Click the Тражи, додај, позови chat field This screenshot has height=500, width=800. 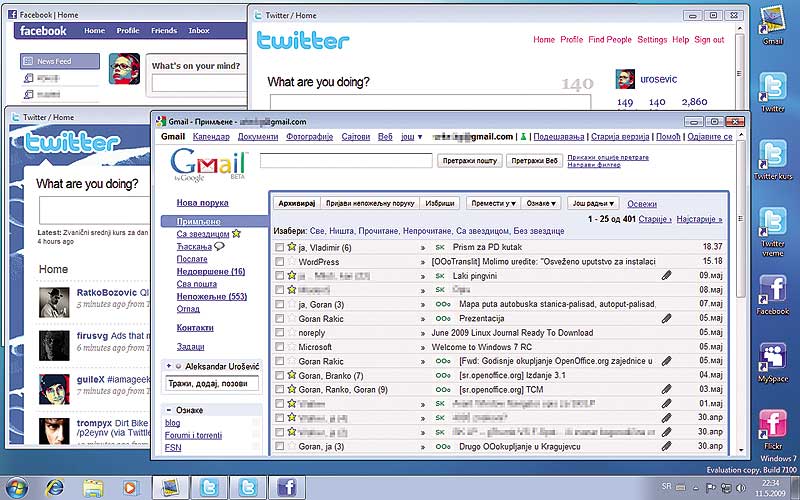[x=212, y=383]
